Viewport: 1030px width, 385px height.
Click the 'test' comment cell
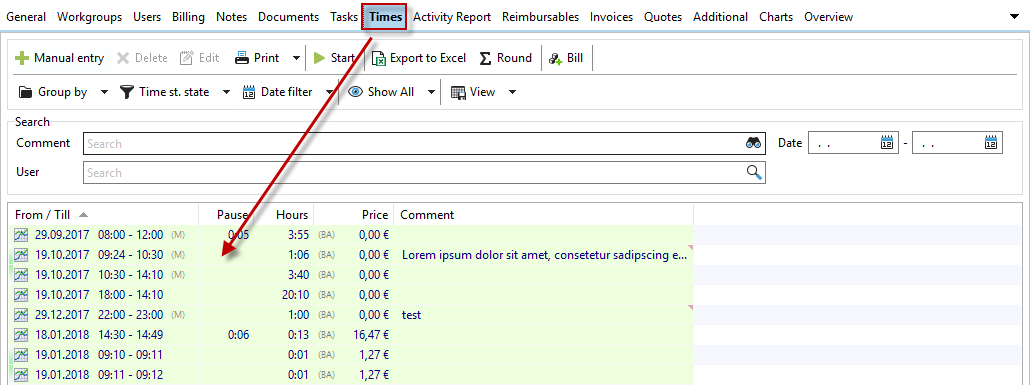pos(544,315)
